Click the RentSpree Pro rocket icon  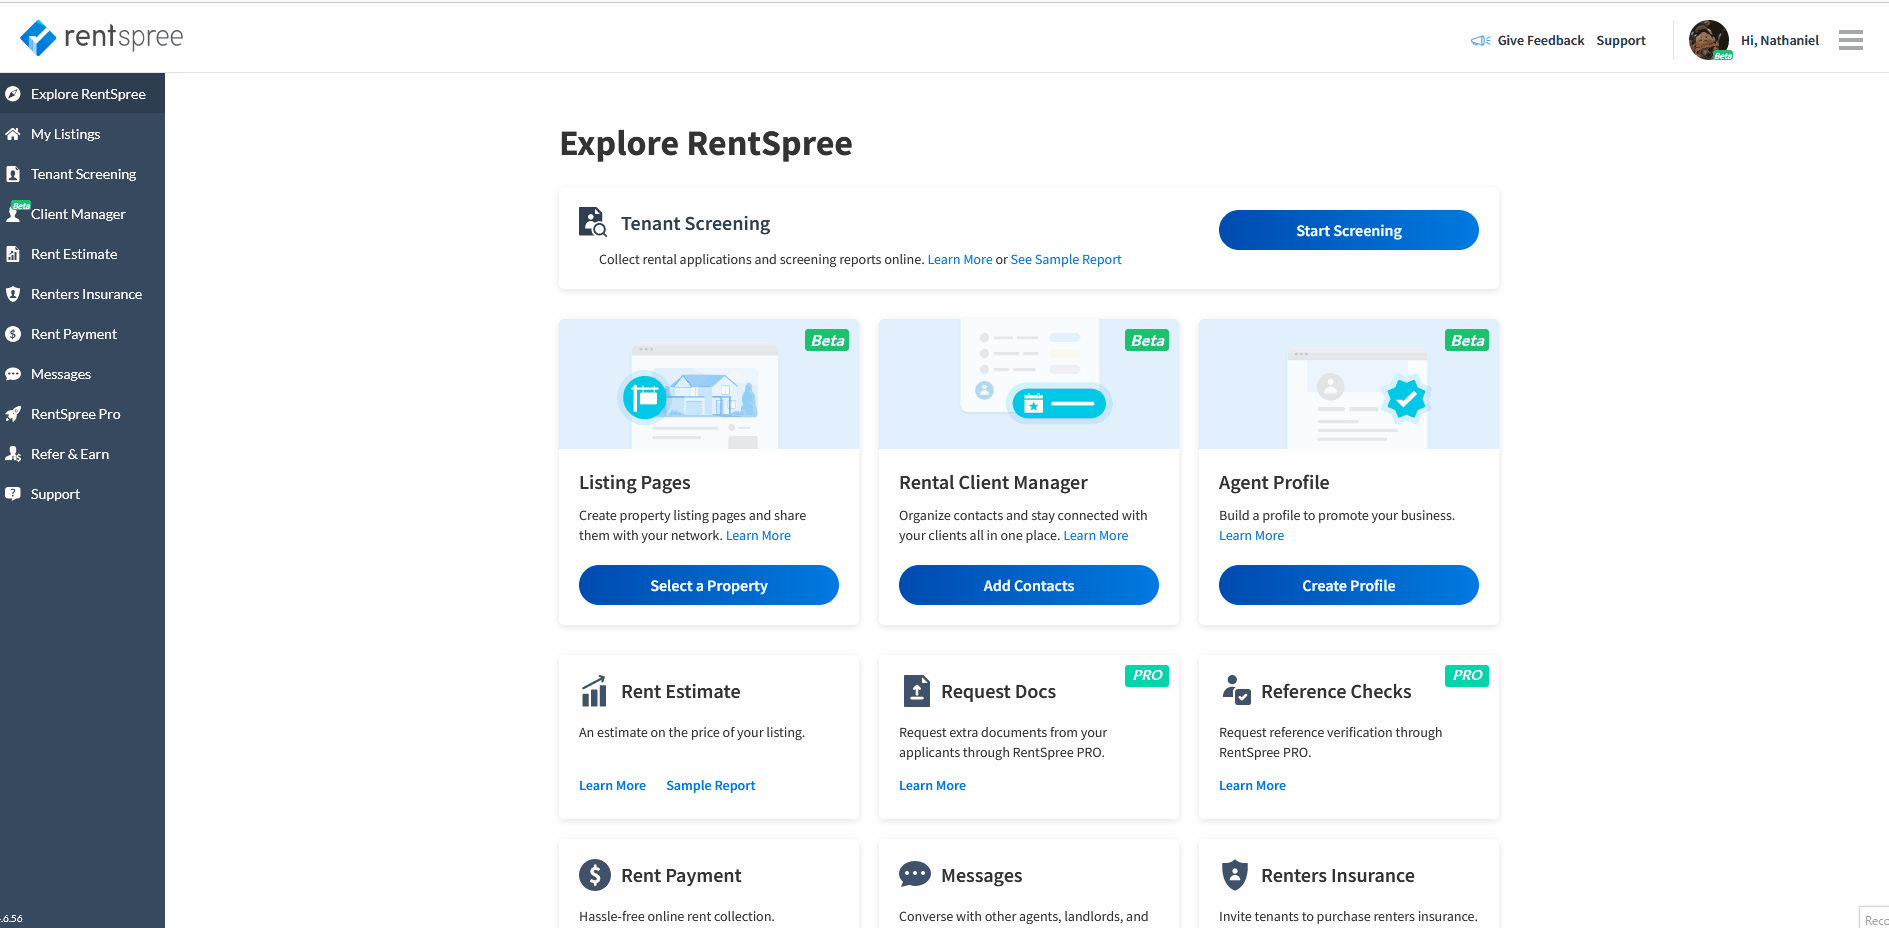pyautogui.click(x=13, y=414)
